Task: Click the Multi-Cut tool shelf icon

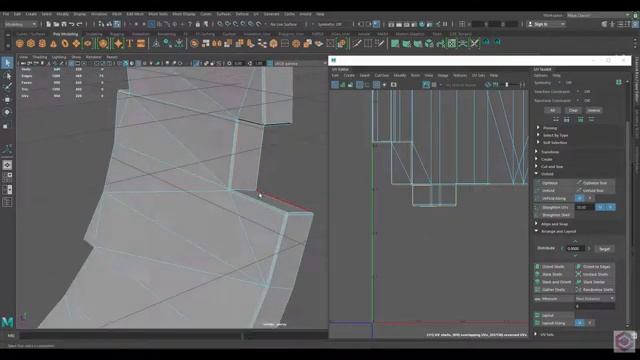Action: (x=357, y=43)
